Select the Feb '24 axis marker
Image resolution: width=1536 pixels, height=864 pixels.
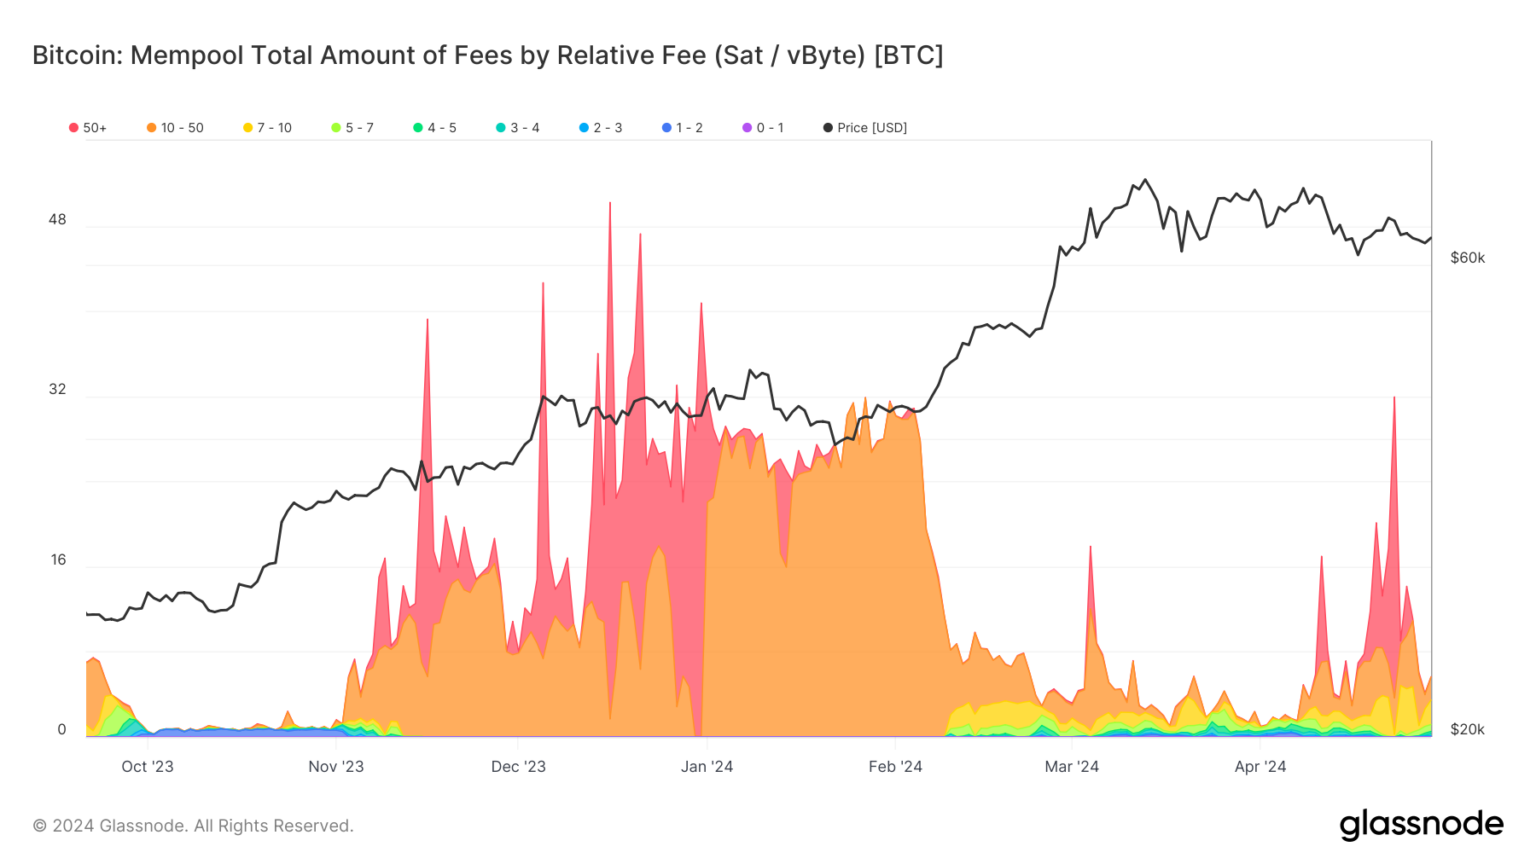(895, 767)
